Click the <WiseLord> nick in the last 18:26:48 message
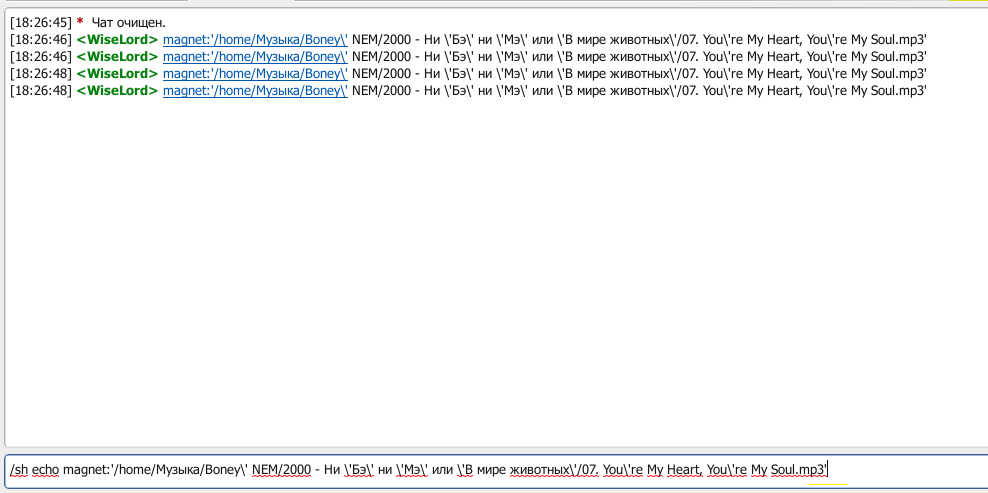 point(117,91)
